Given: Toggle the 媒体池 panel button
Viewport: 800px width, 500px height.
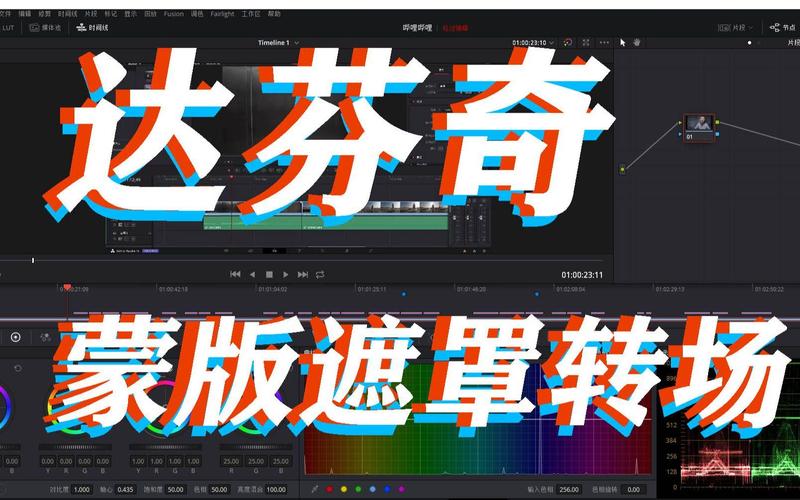Looking at the screenshot, I should pyautogui.click(x=45, y=28).
